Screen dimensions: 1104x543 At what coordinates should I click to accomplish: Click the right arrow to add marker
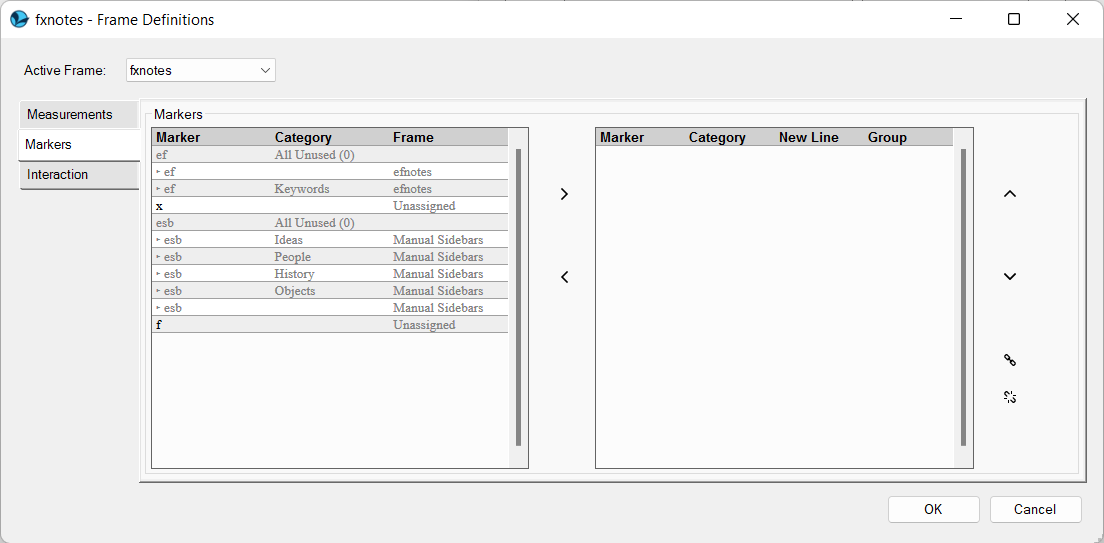click(564, 194)
